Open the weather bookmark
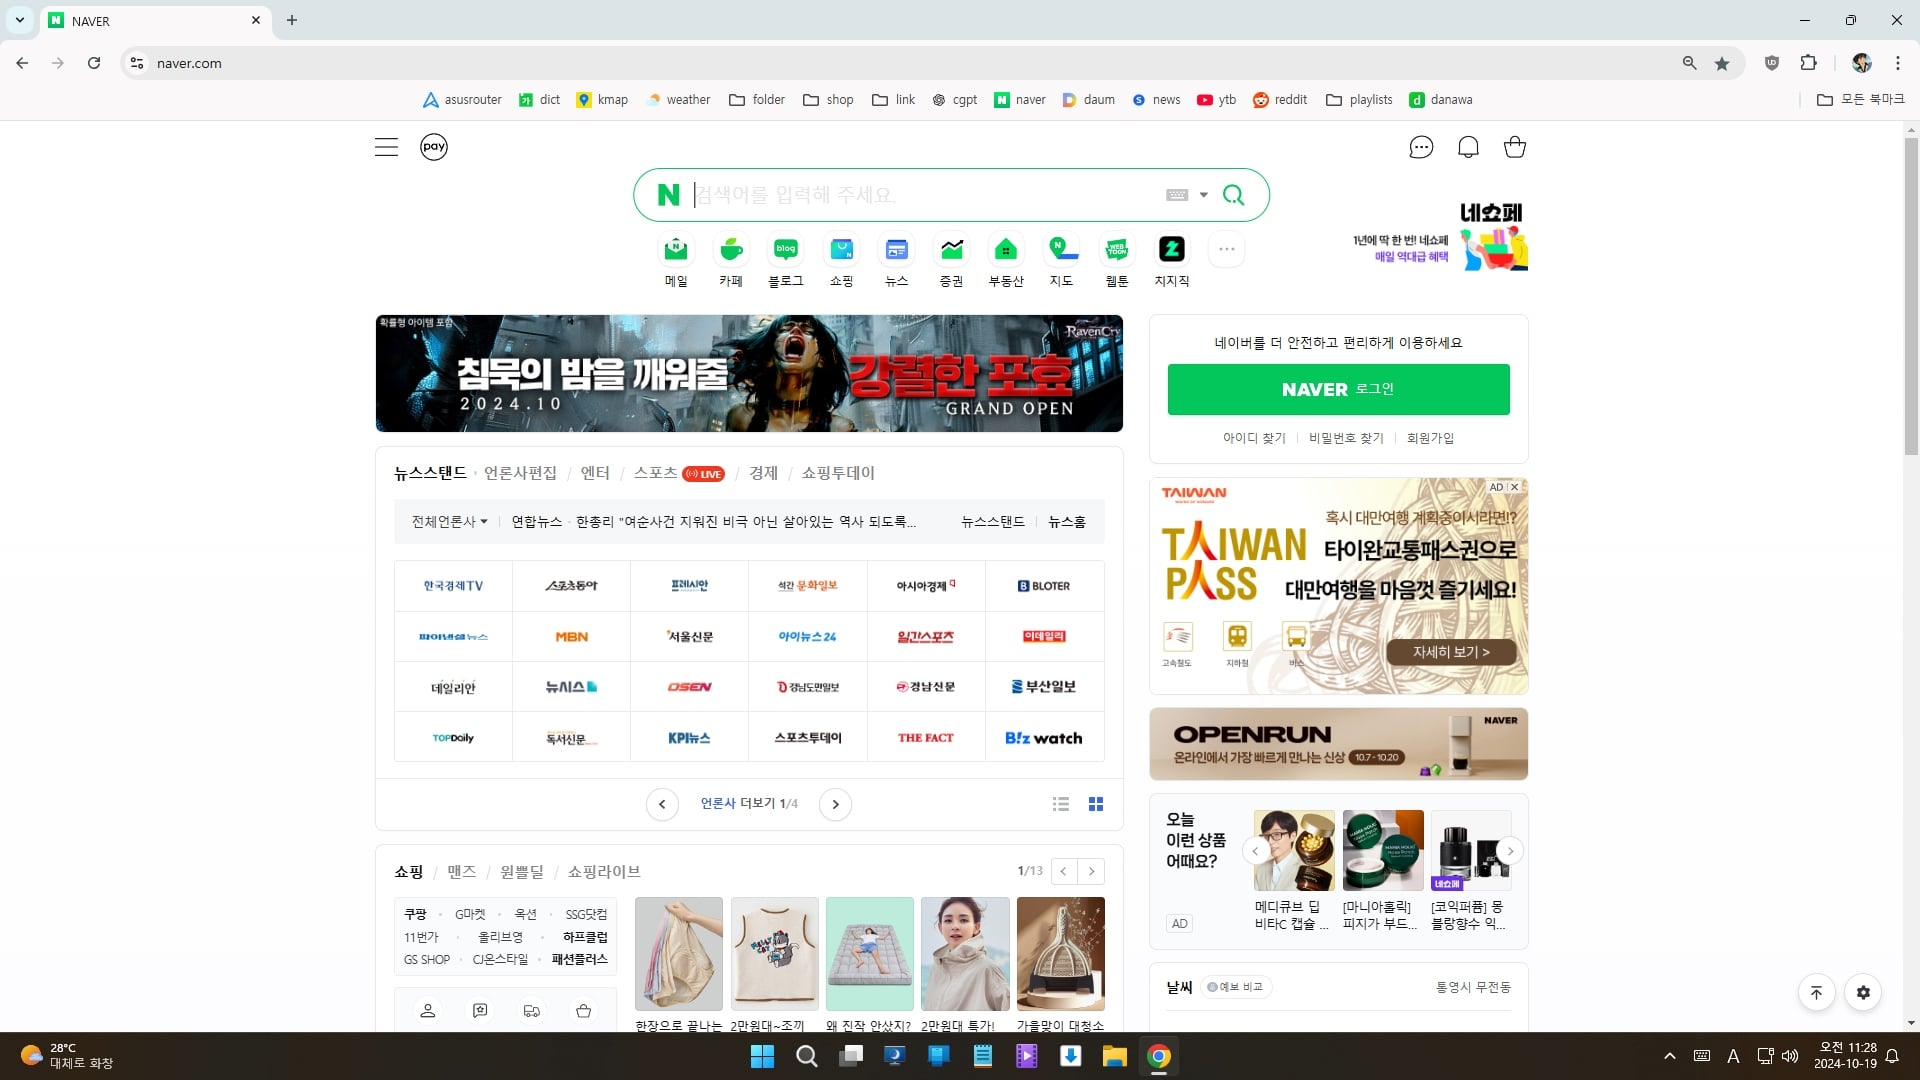1920x1080 pixels. 678,100
